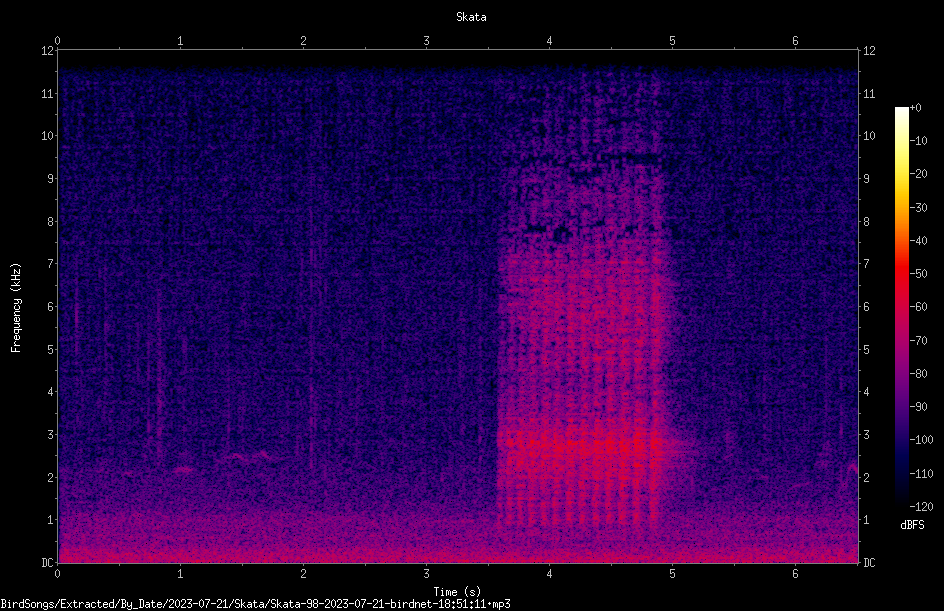944x611 pixels.
Task: Click the +0 label atop the color scale
Action: [915, 108]
